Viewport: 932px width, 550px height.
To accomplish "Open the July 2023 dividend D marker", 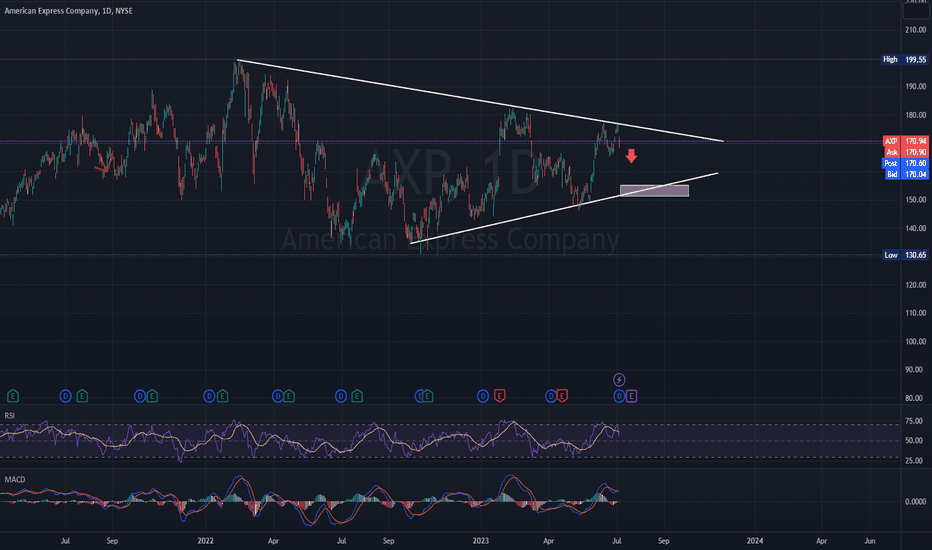I will [619, 396].
